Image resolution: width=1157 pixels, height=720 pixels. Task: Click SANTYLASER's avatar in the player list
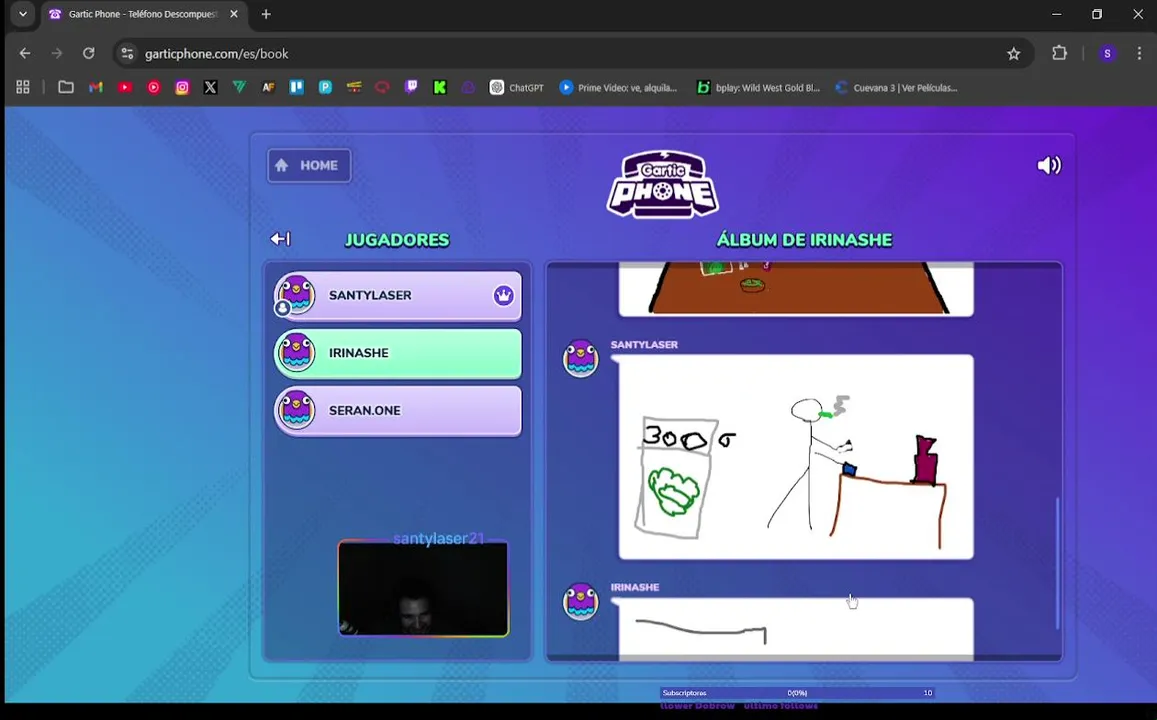296,294
